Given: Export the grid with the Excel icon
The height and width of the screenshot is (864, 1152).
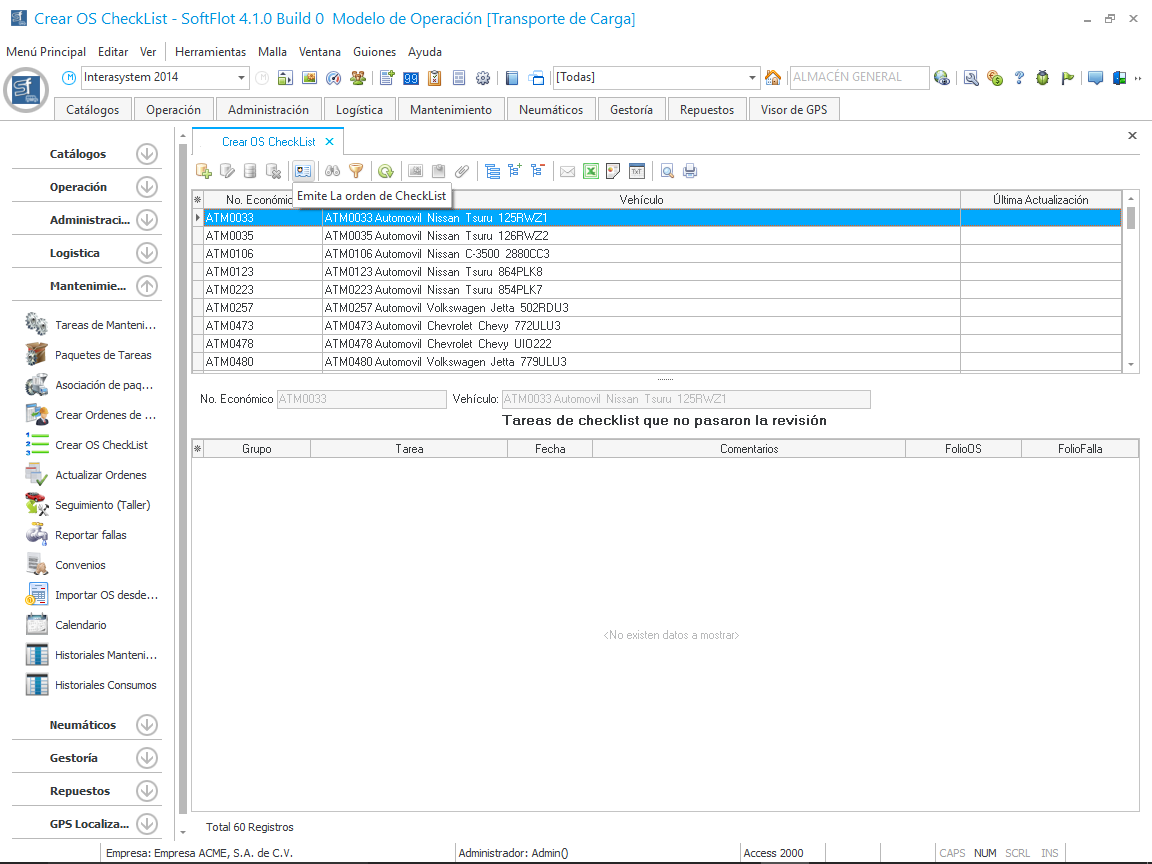Looking at the screenshot, I should click(591, 171).
